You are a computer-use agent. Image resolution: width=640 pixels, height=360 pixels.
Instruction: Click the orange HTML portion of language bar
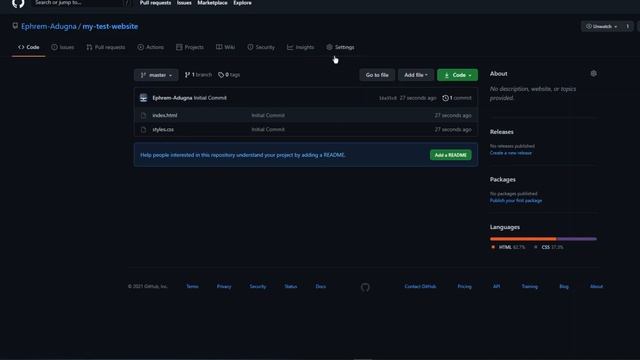(x=523, y=239)
